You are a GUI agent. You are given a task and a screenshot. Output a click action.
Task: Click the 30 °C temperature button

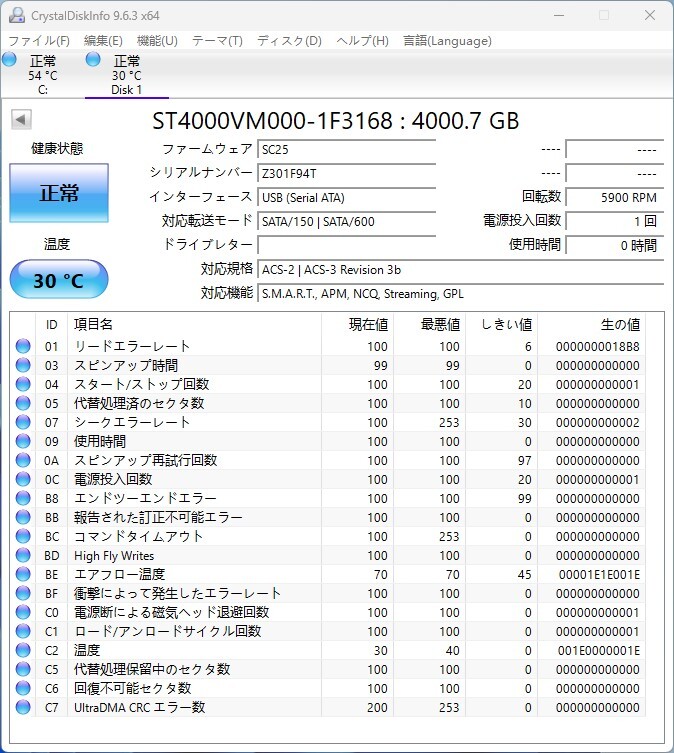(59, 279)
